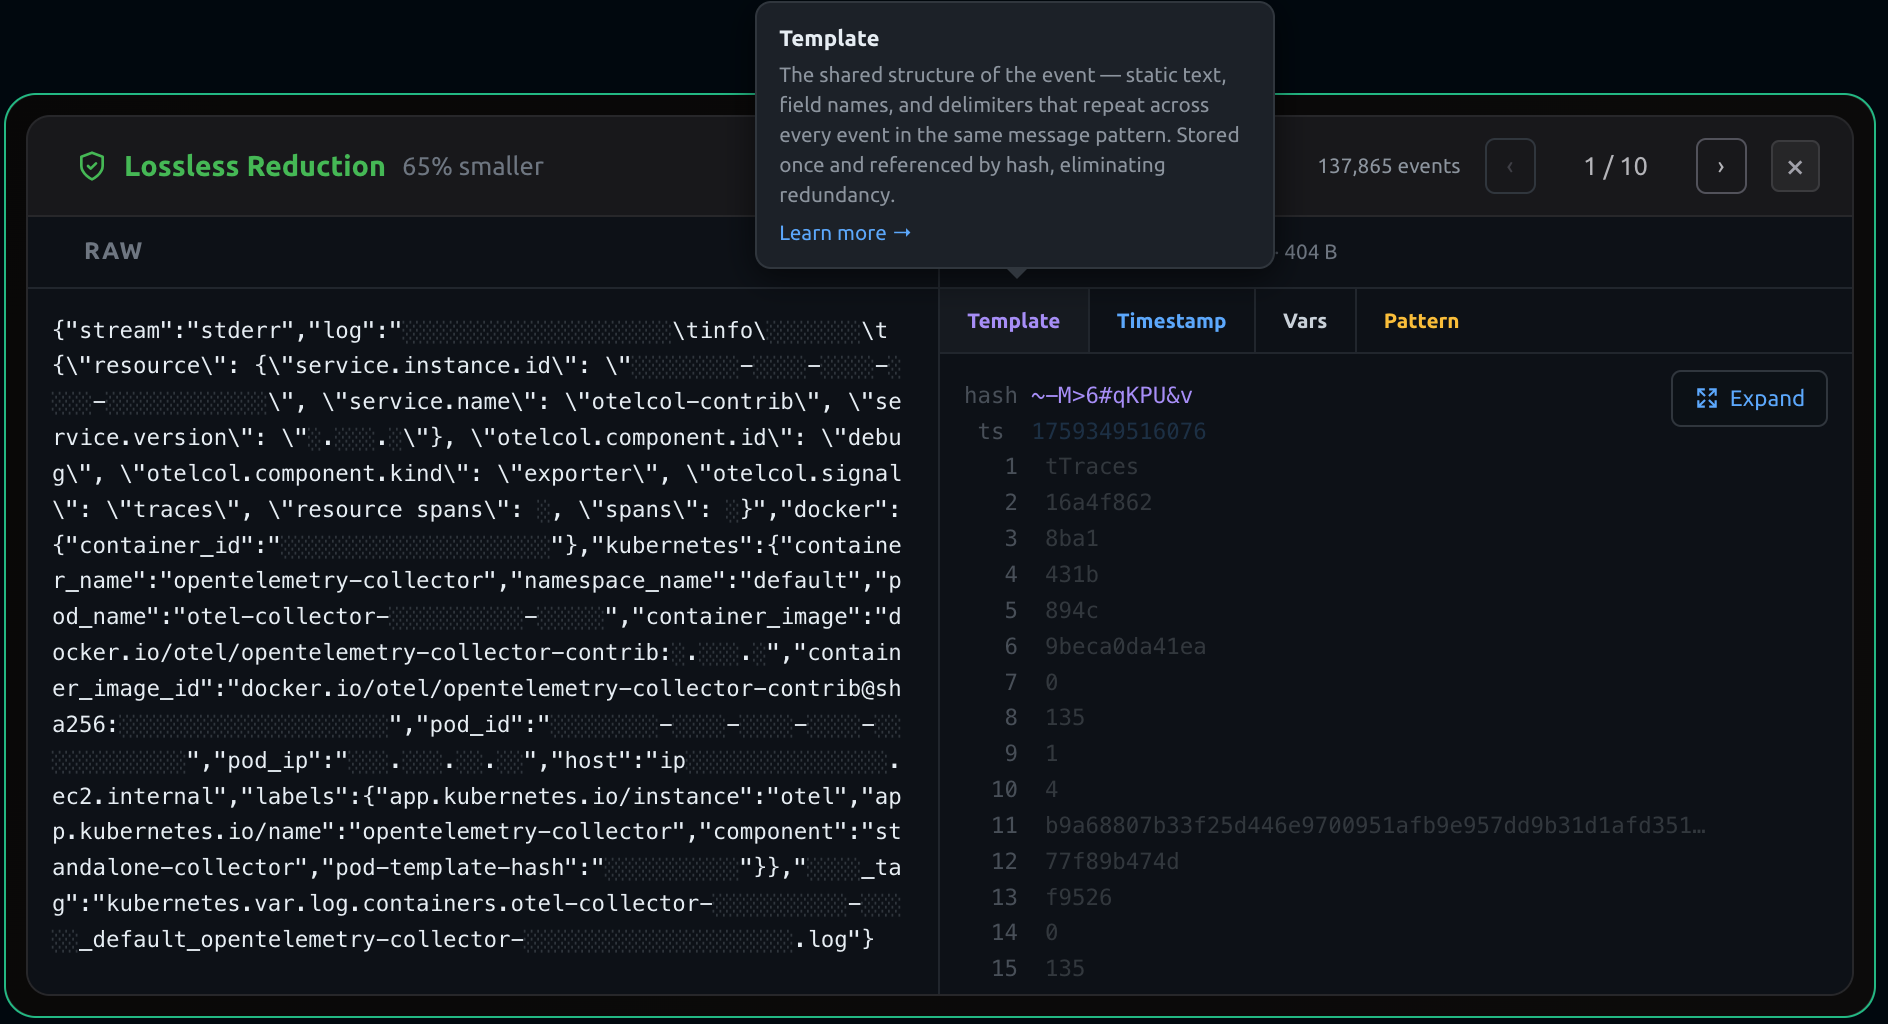Click the 137,865 events counter
This screenshot has height=1024, width=1888.
pos(1388,167)
